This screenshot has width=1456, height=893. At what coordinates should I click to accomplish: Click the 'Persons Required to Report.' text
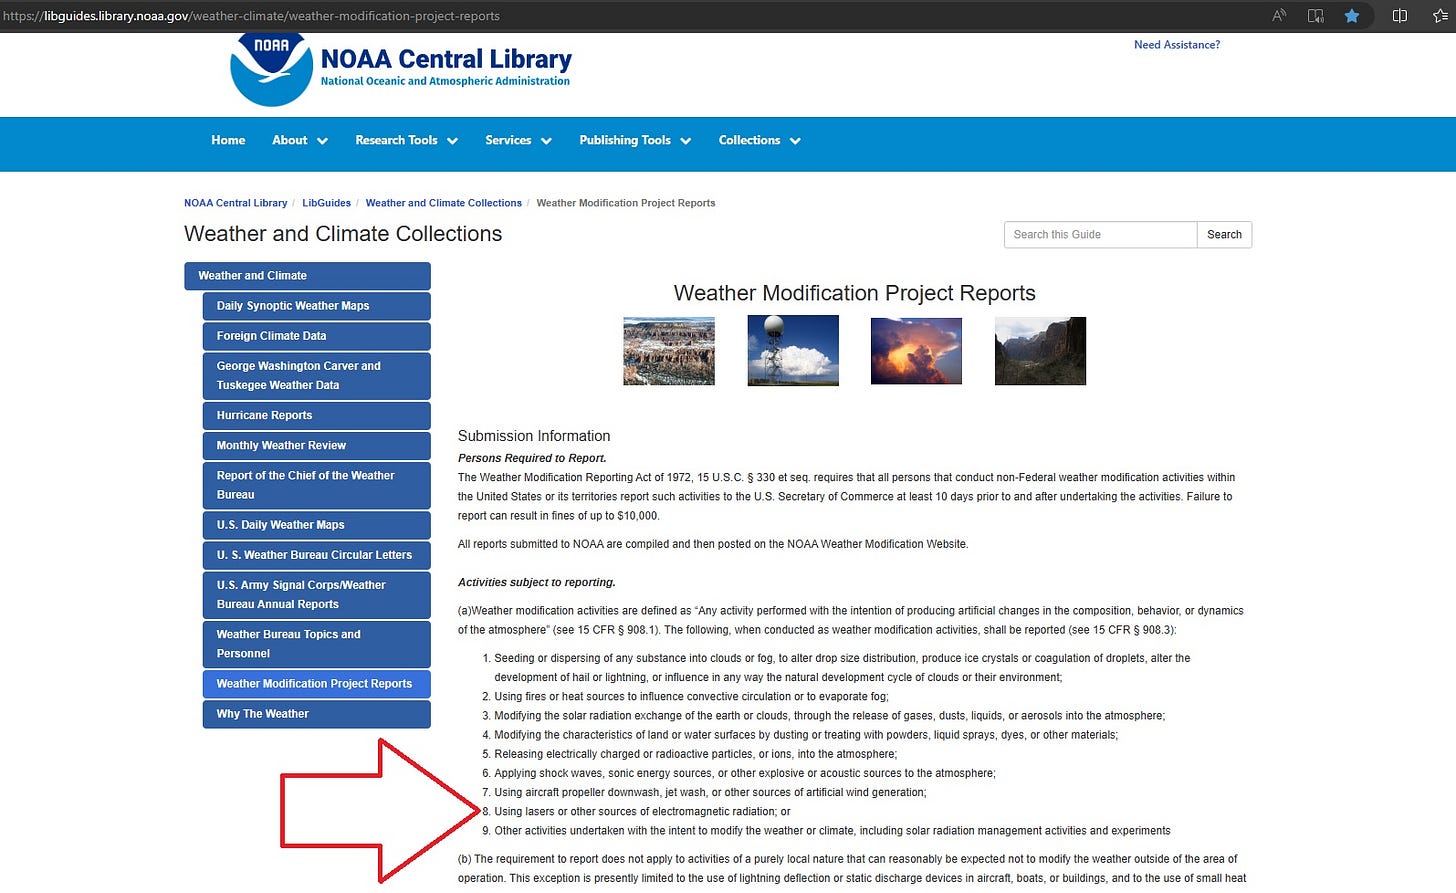[x=532, y=458]
